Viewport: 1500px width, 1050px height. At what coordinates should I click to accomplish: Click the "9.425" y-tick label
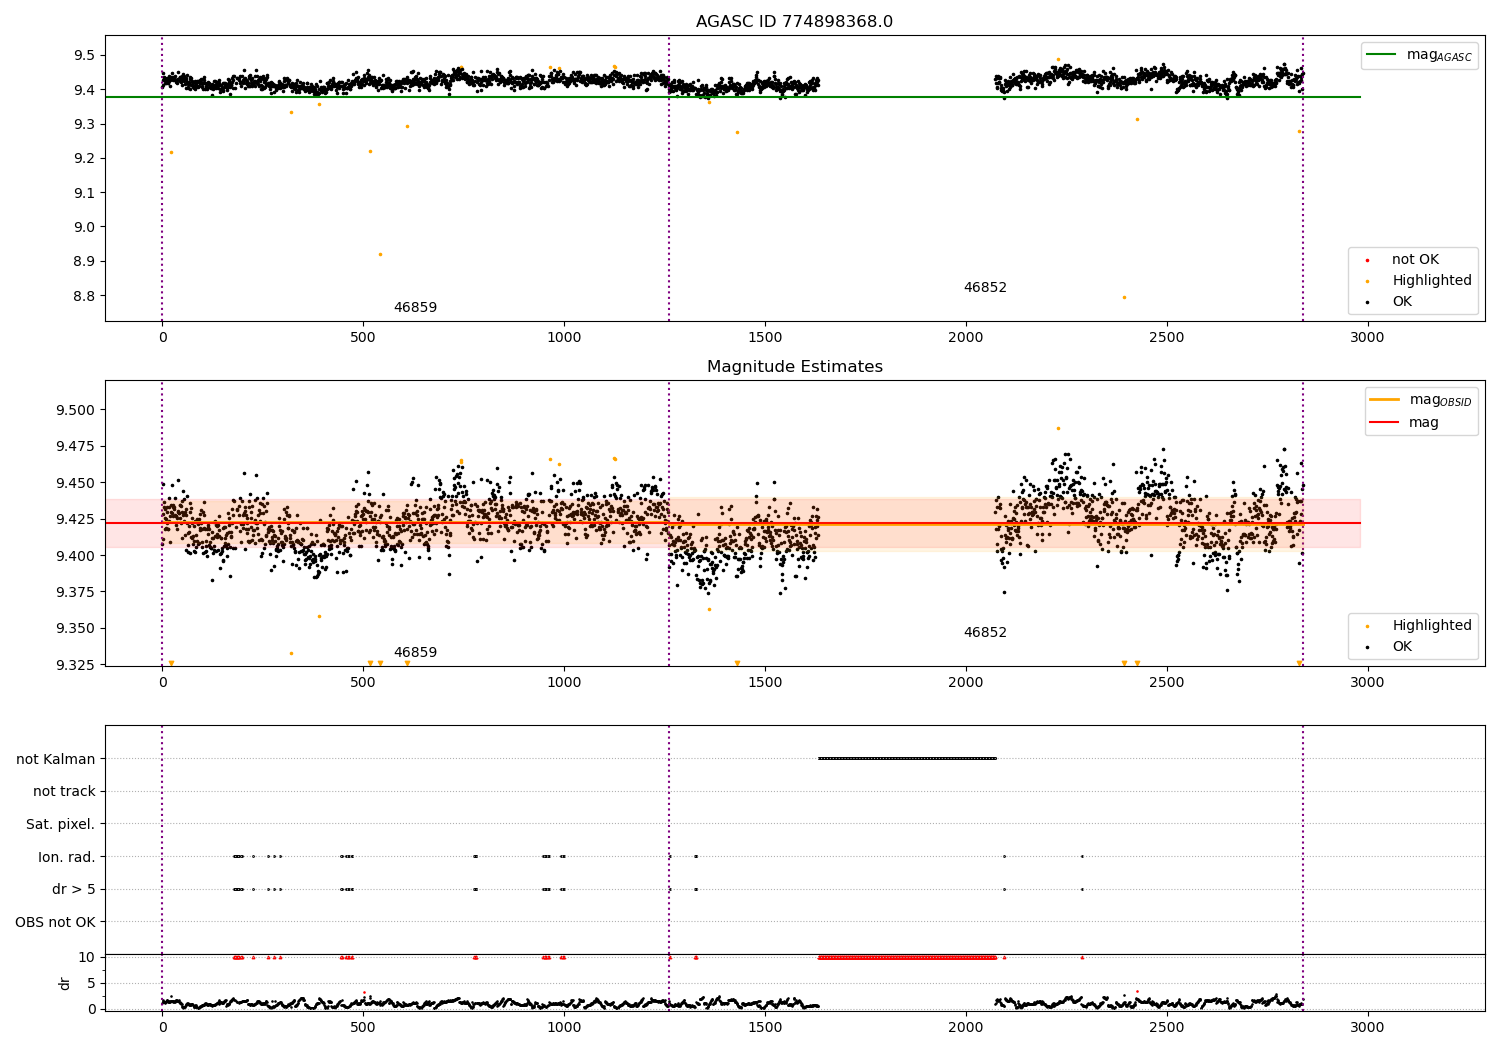(77, 520)
